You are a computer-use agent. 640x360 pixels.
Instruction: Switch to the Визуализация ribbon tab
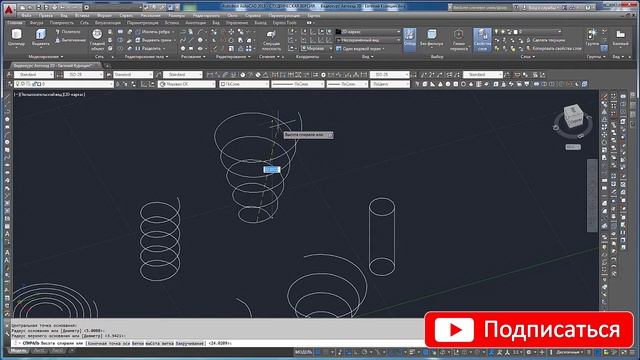108,23
